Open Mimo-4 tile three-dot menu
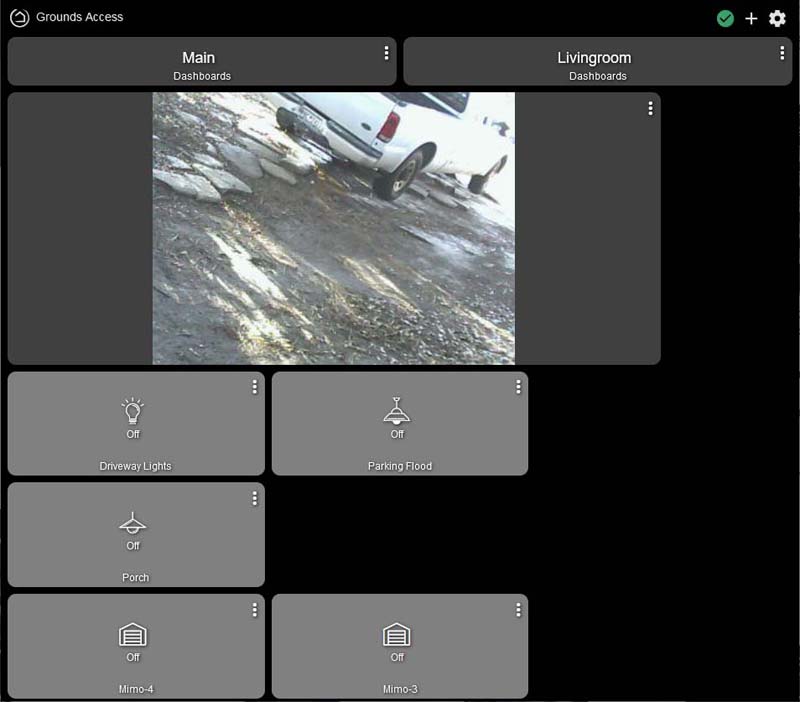 (254, 610)
